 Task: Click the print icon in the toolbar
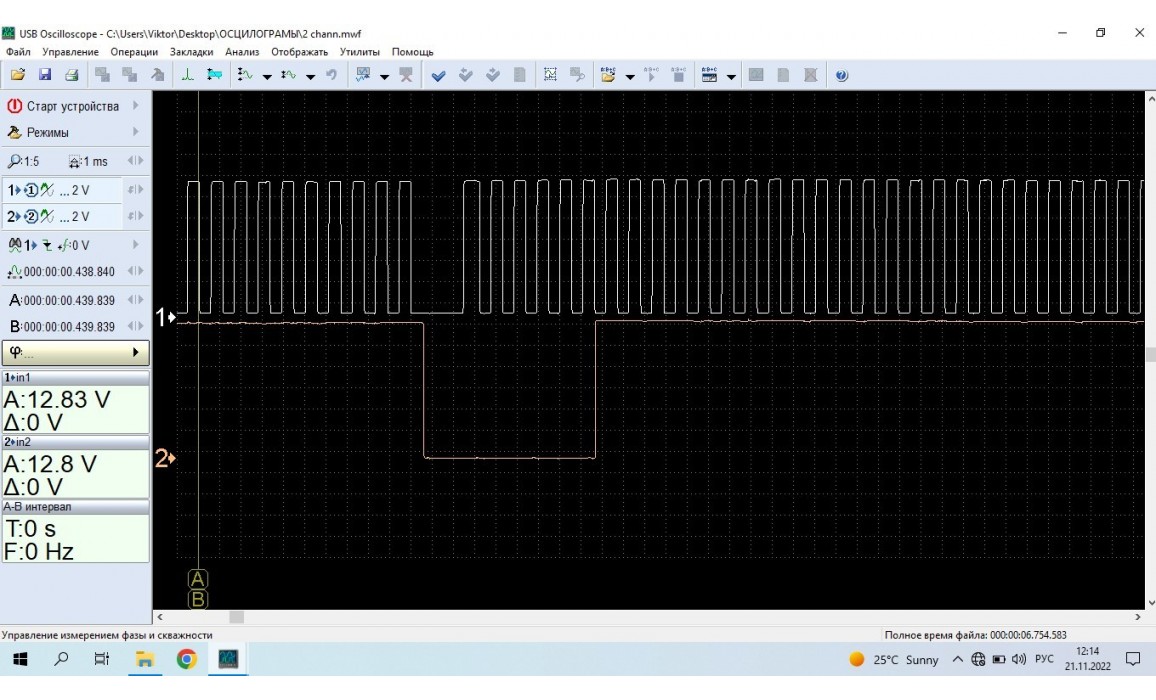pos(72,75)
